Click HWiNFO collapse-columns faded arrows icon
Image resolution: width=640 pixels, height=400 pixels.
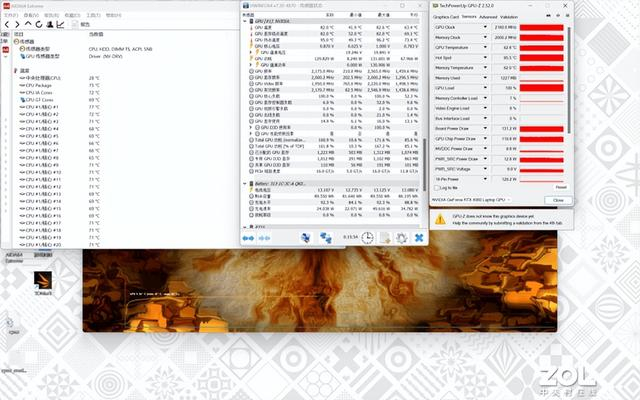click(264, 238)
